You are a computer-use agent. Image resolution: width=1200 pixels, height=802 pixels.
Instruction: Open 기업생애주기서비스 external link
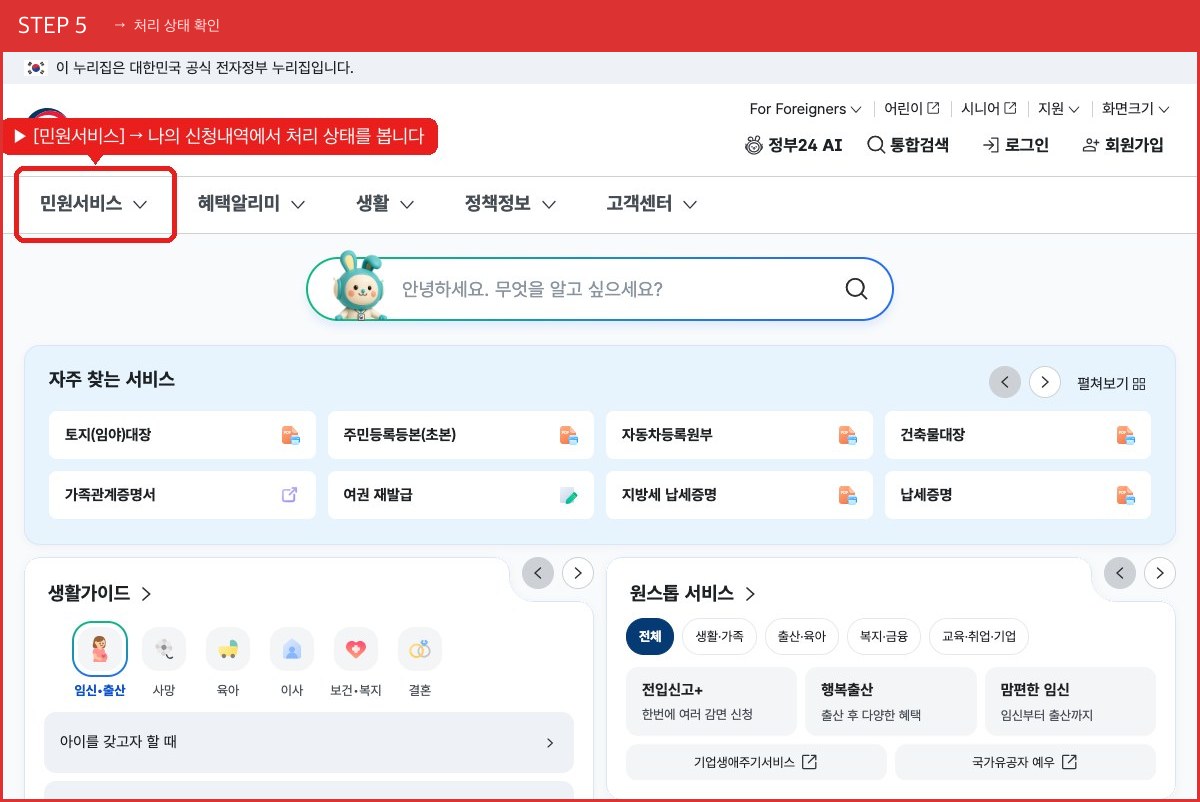[756, 762]
